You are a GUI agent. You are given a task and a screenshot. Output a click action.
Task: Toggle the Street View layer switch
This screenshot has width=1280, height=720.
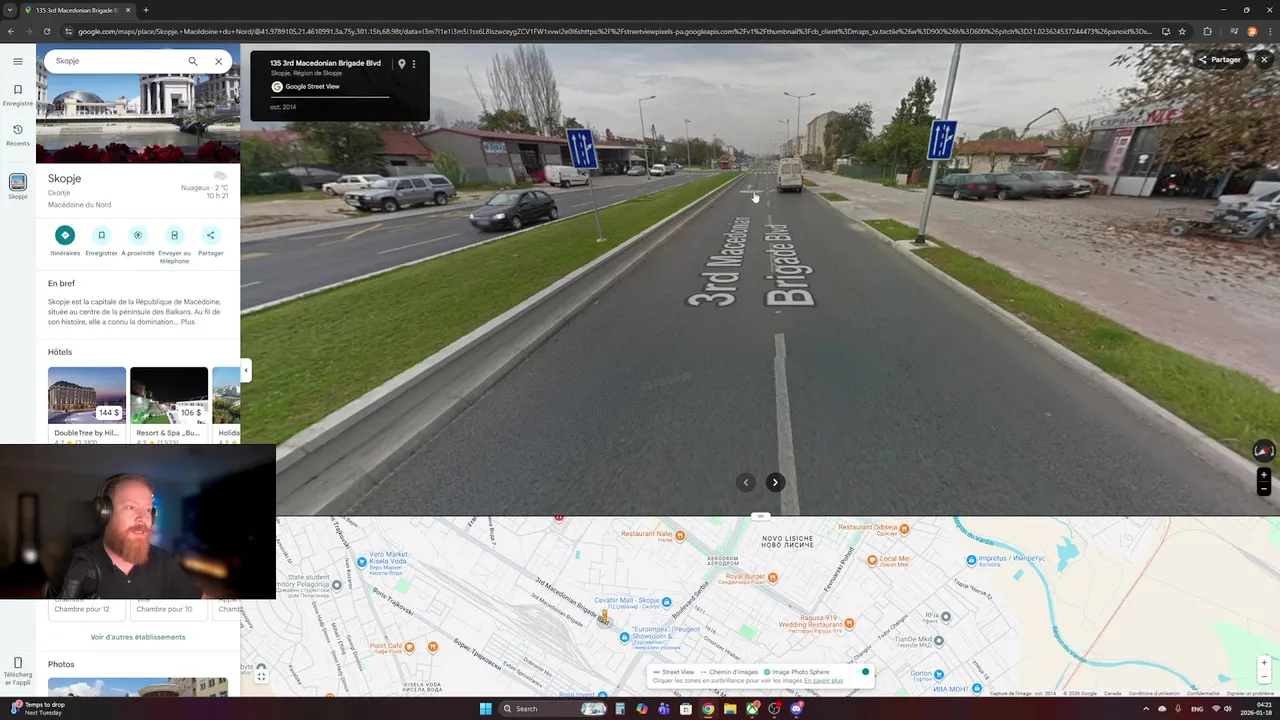(862, 672)
